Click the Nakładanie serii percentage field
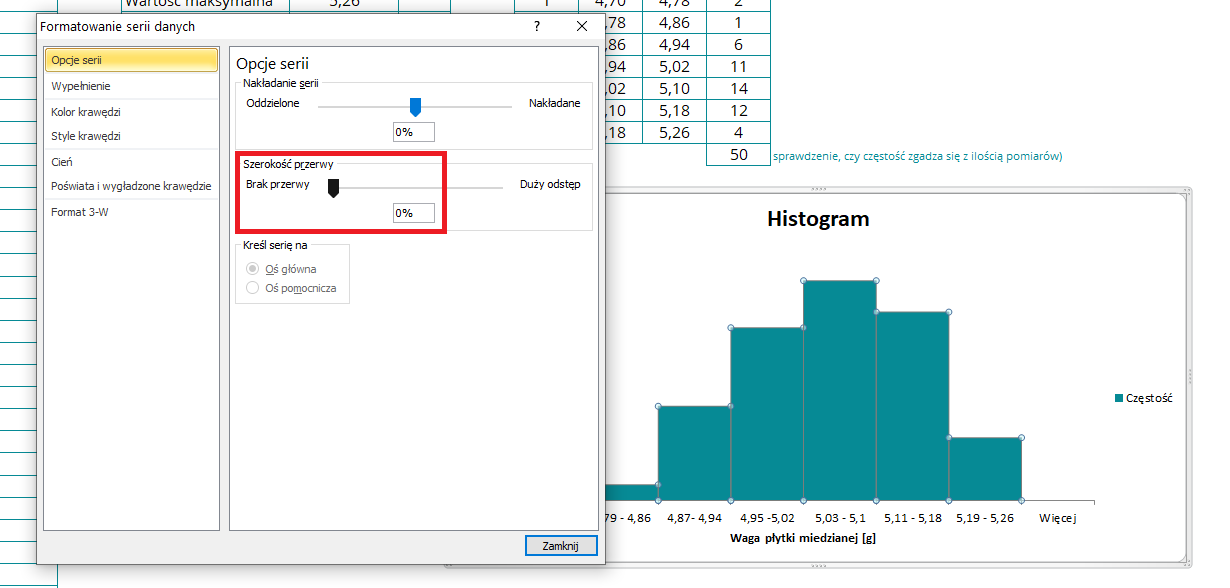Image resolution: width=1230 pixels, height=588 pixels. pos(414,132)
